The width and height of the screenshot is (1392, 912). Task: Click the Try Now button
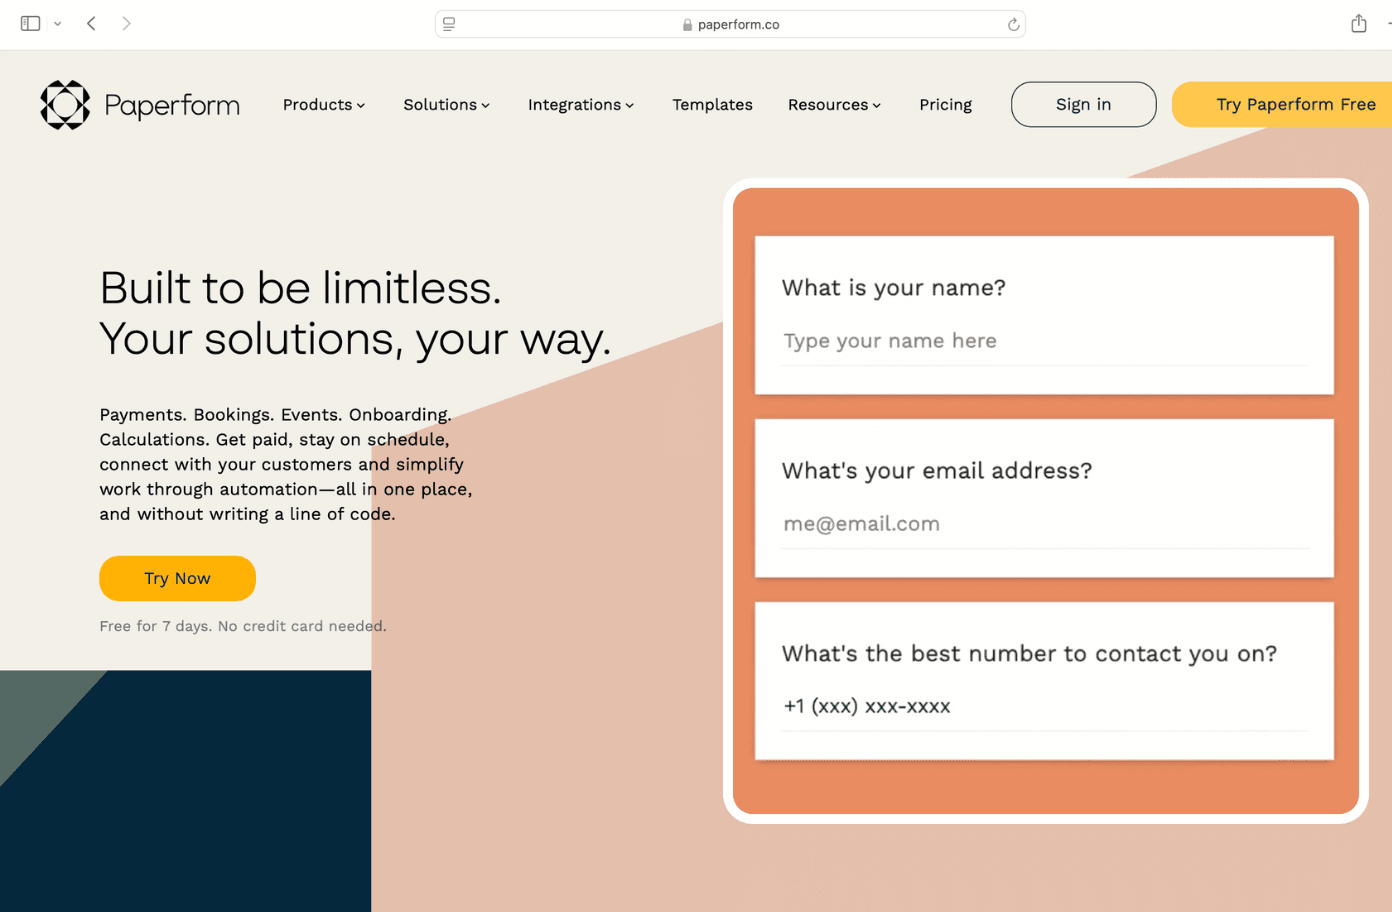(x=177, y=578)
